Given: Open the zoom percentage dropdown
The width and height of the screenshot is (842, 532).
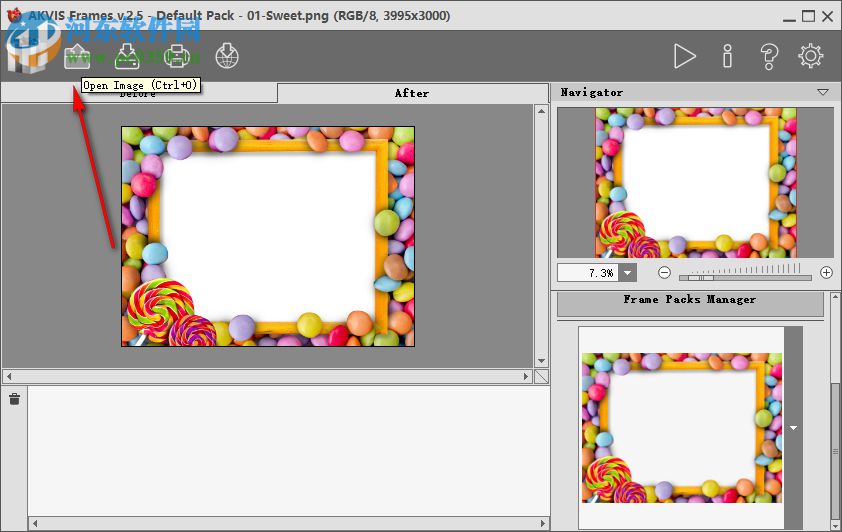Looking at the screenshot, I should (627, 273).
